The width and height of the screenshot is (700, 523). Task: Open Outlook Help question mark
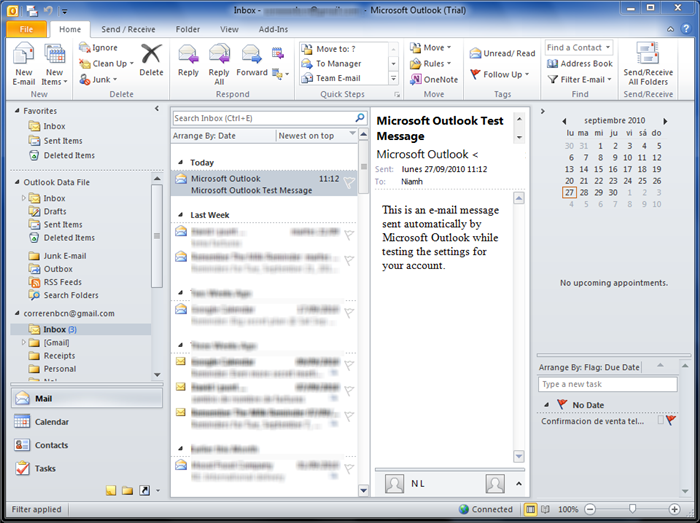686,29
